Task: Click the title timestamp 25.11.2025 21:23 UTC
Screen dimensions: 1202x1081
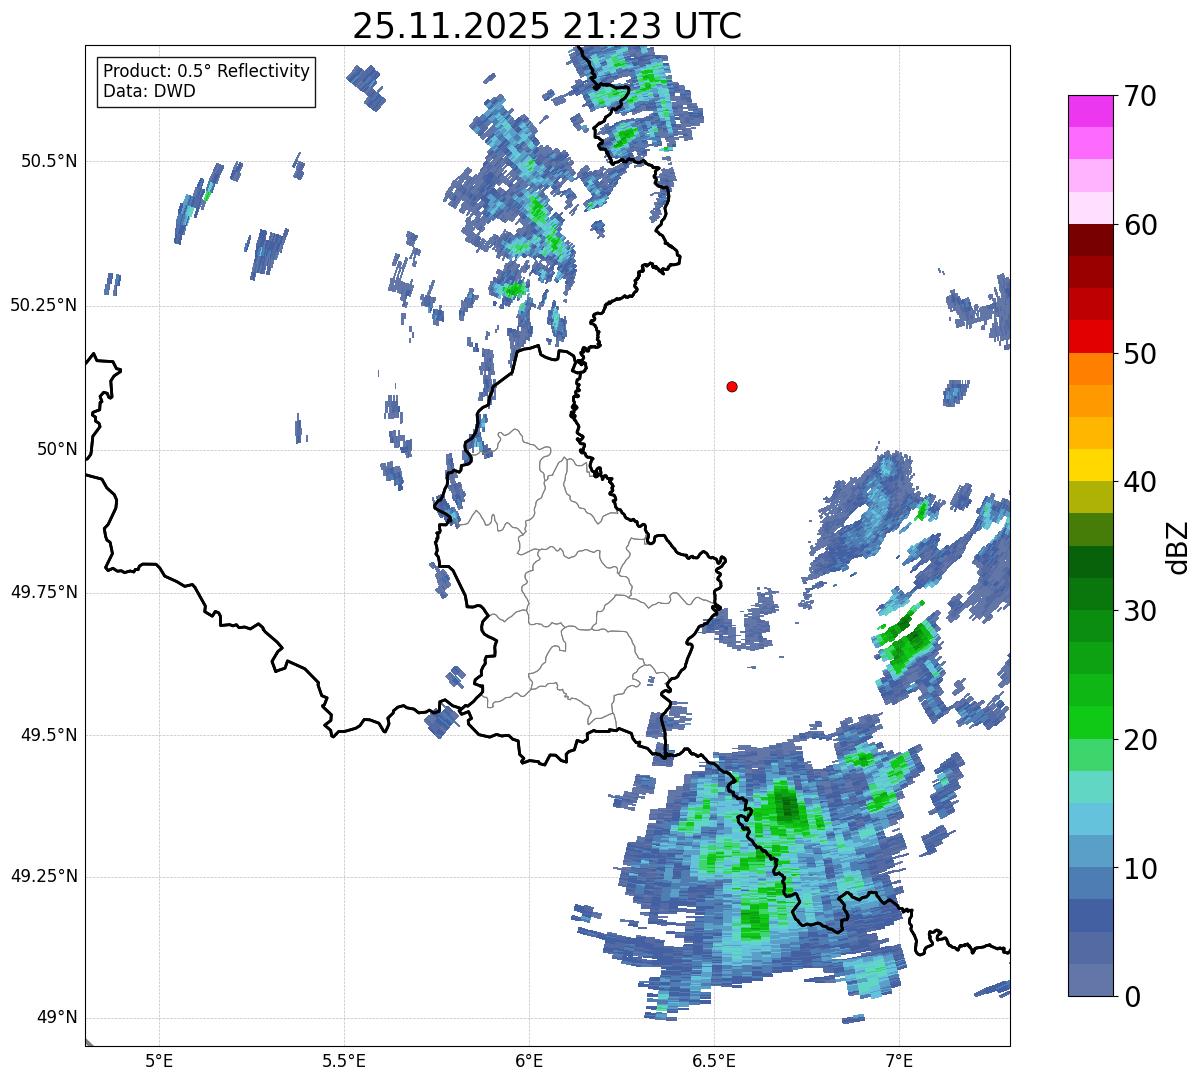Action: (547, 26)
